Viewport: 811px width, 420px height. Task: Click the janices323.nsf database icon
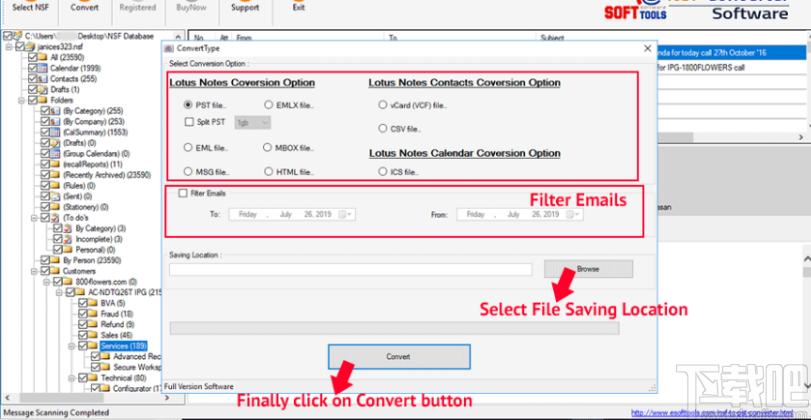click(x=31, y=47)
